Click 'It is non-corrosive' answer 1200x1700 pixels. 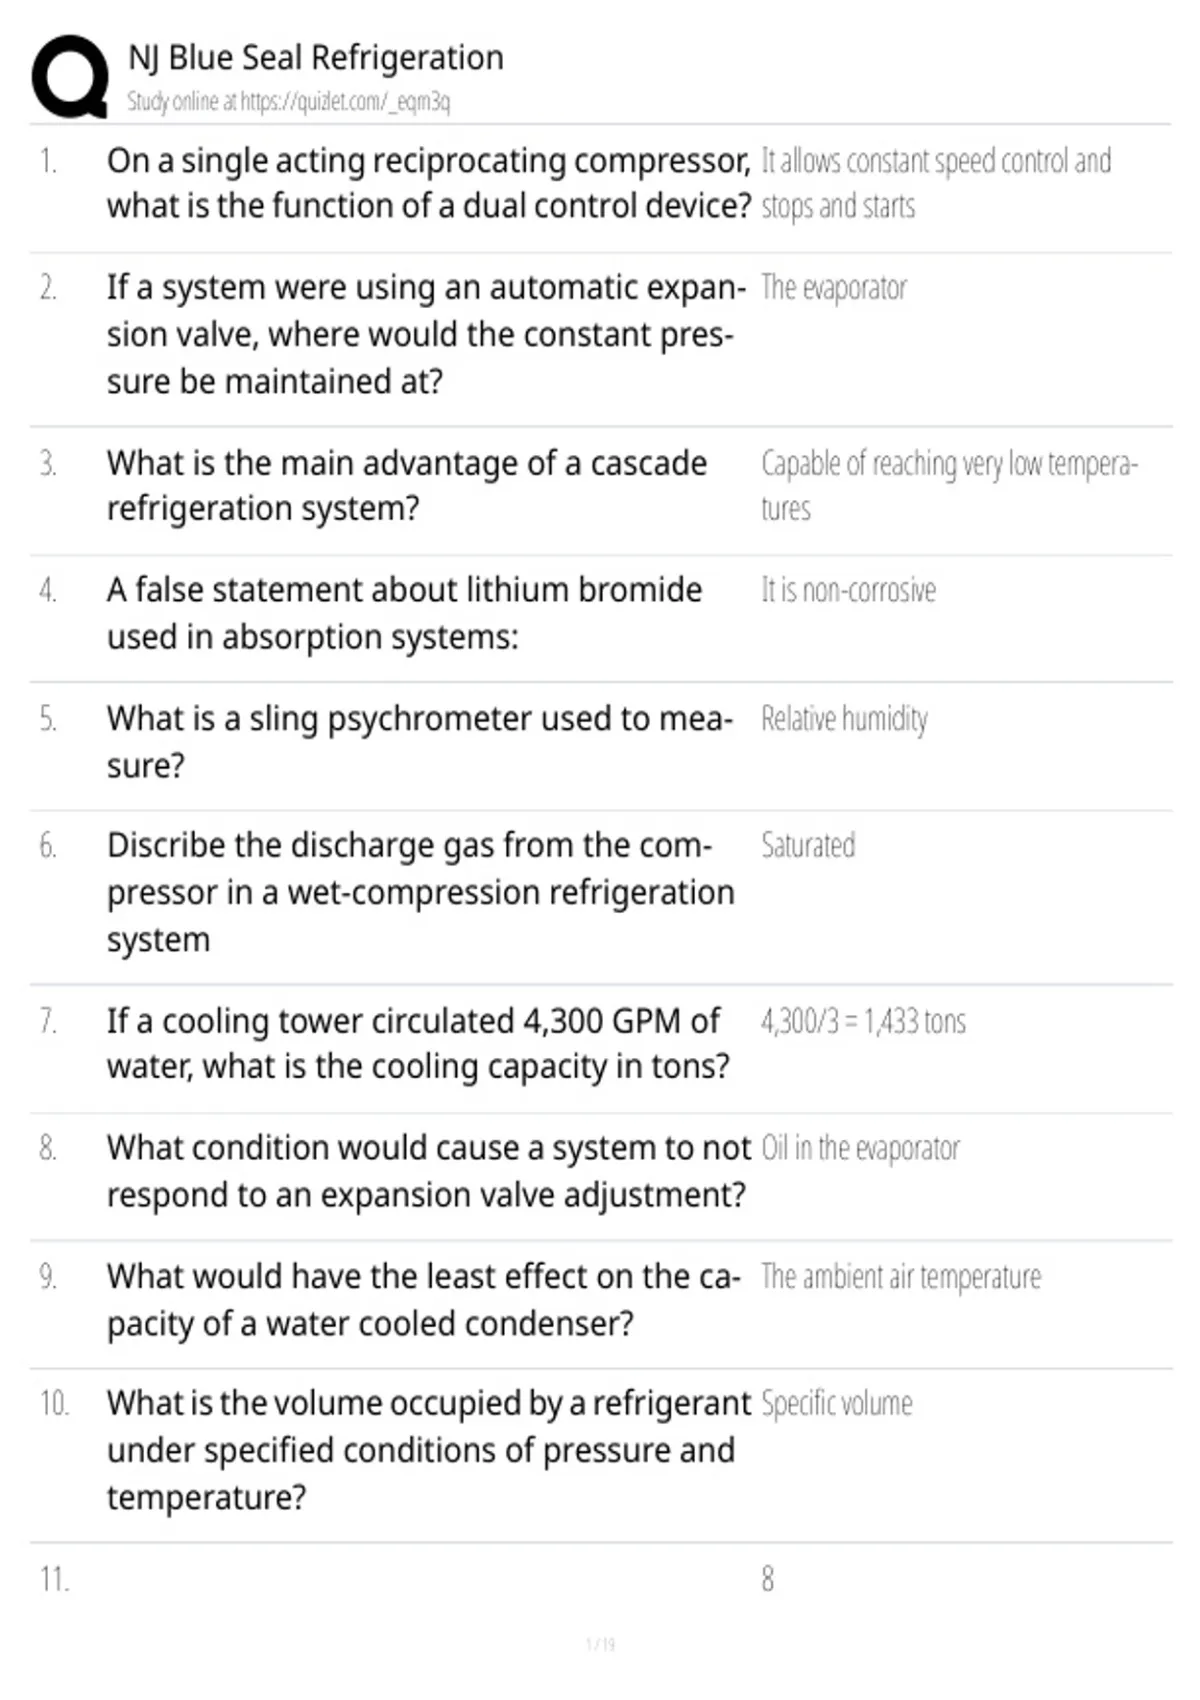point(849,590)
